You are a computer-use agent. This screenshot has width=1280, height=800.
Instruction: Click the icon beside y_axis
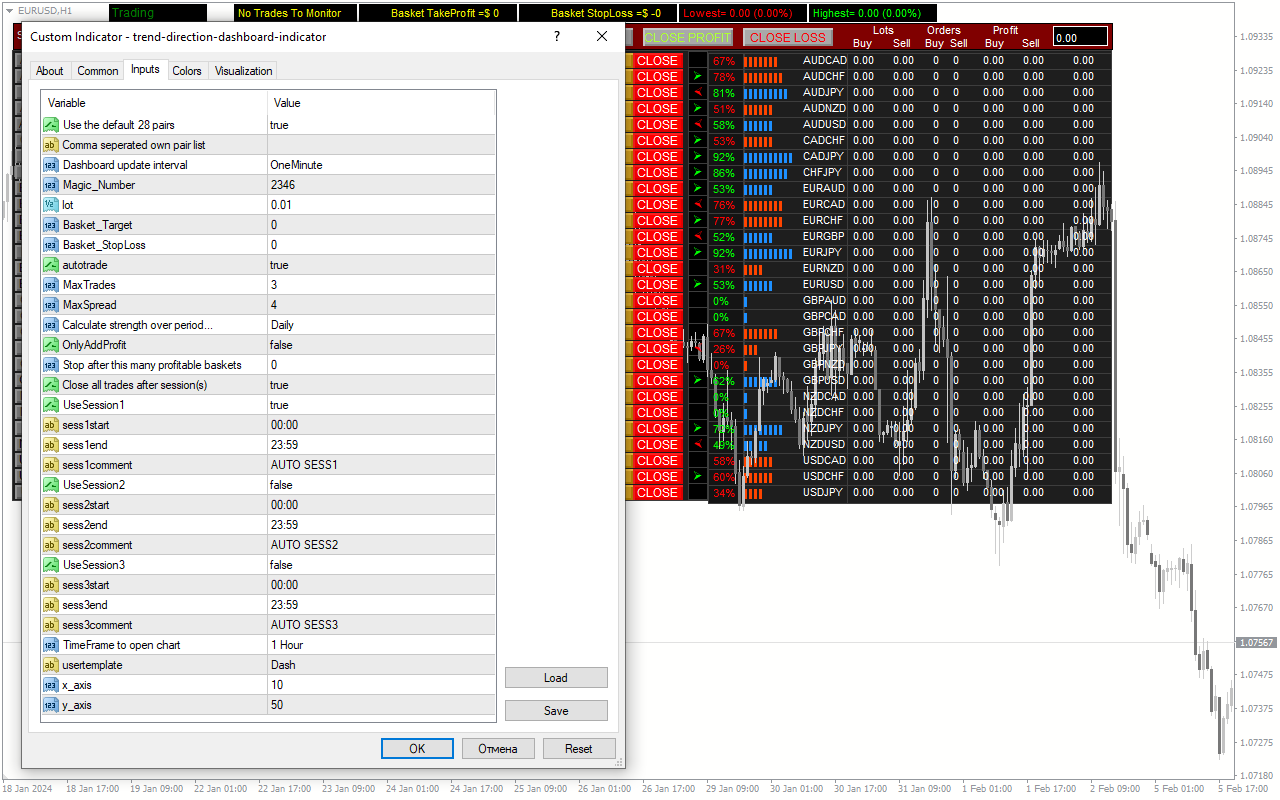pos(51,705)
